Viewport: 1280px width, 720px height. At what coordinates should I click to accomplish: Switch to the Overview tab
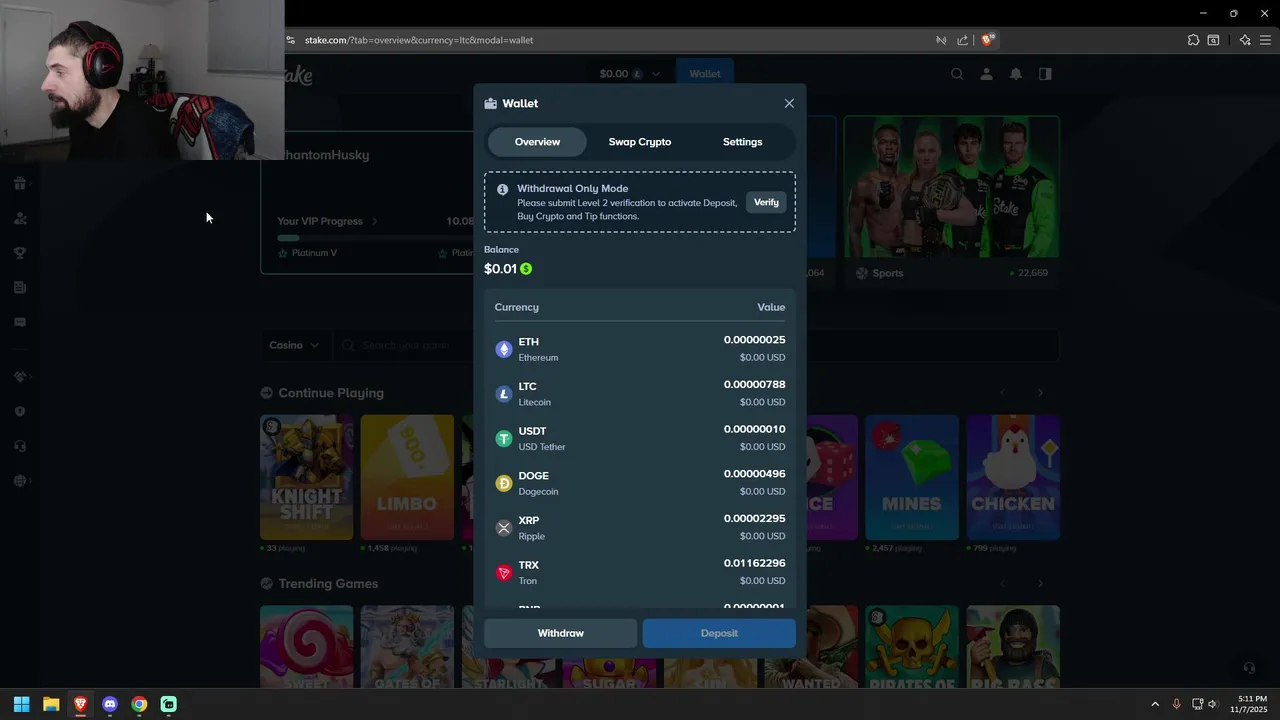pyautogui.click(x=537, y=142)
